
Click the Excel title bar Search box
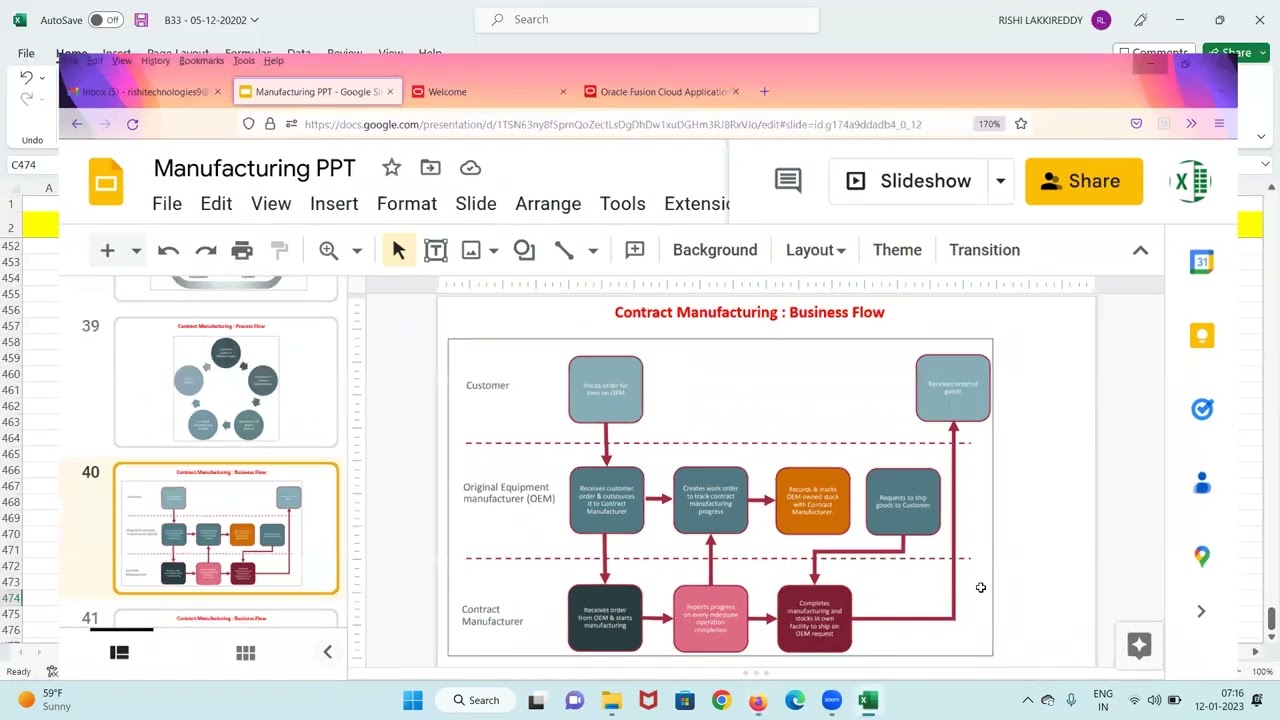click(x=646, y=19)
